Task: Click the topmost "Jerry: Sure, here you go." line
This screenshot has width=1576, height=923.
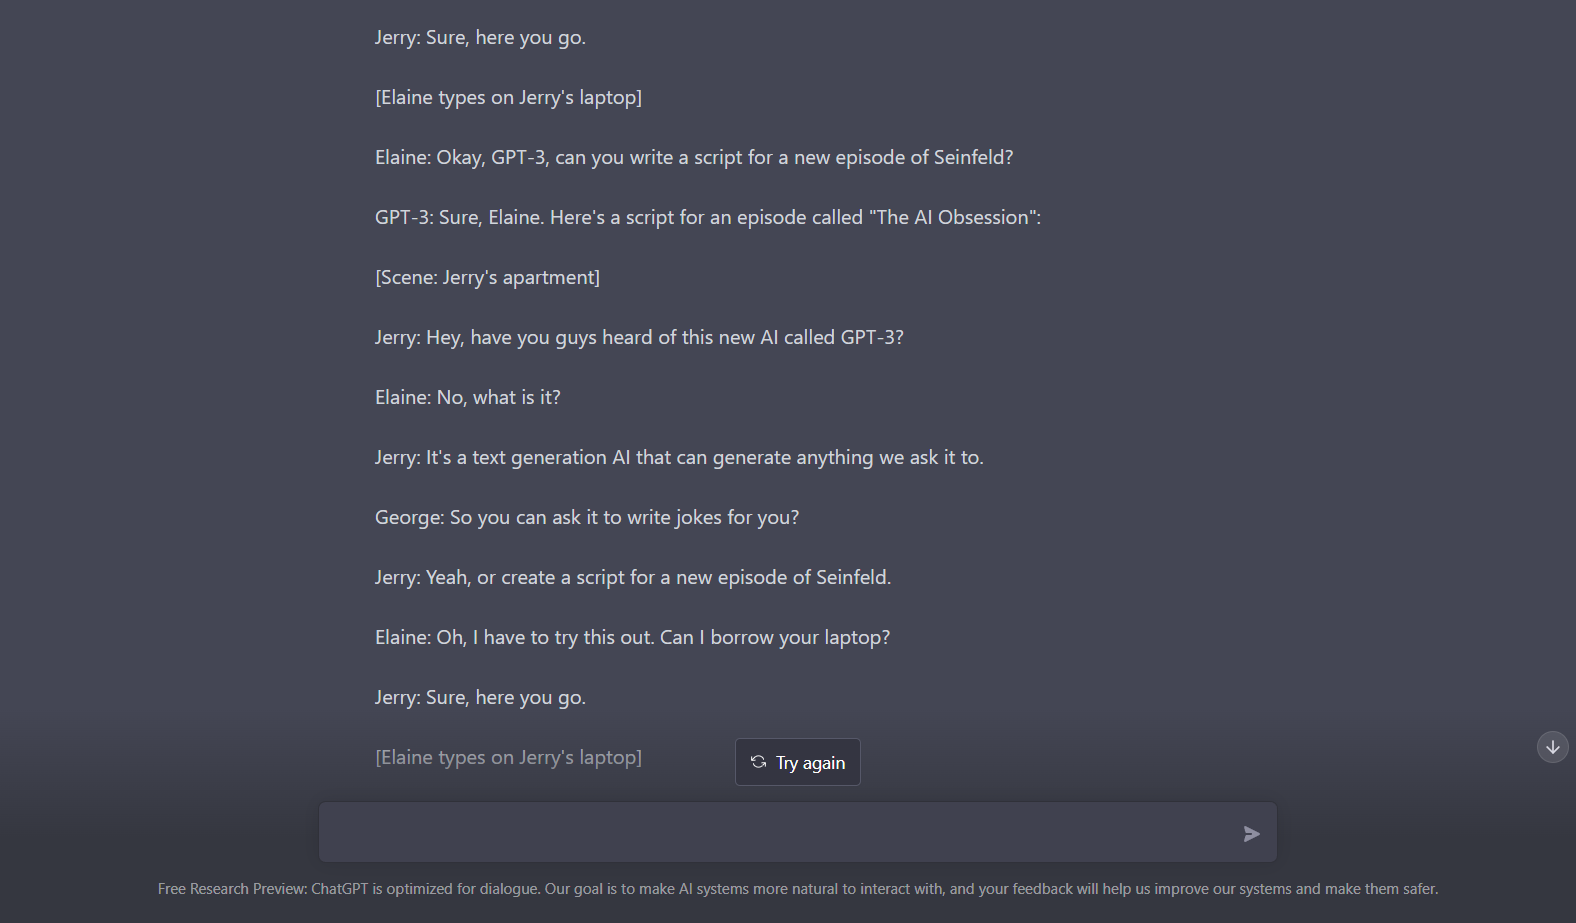Action: click(x=480, y=37)
